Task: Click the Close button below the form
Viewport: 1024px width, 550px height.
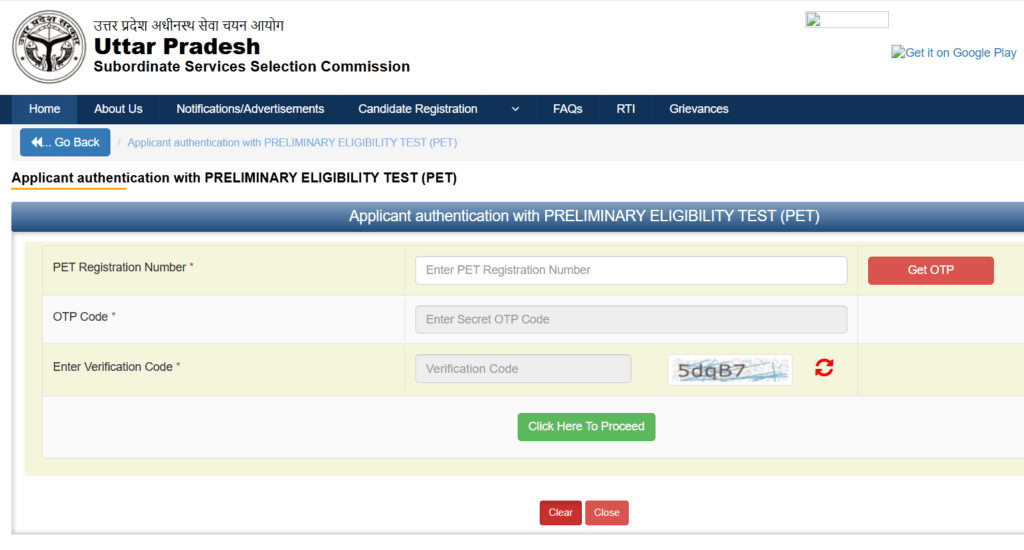Action: point(607,513)
